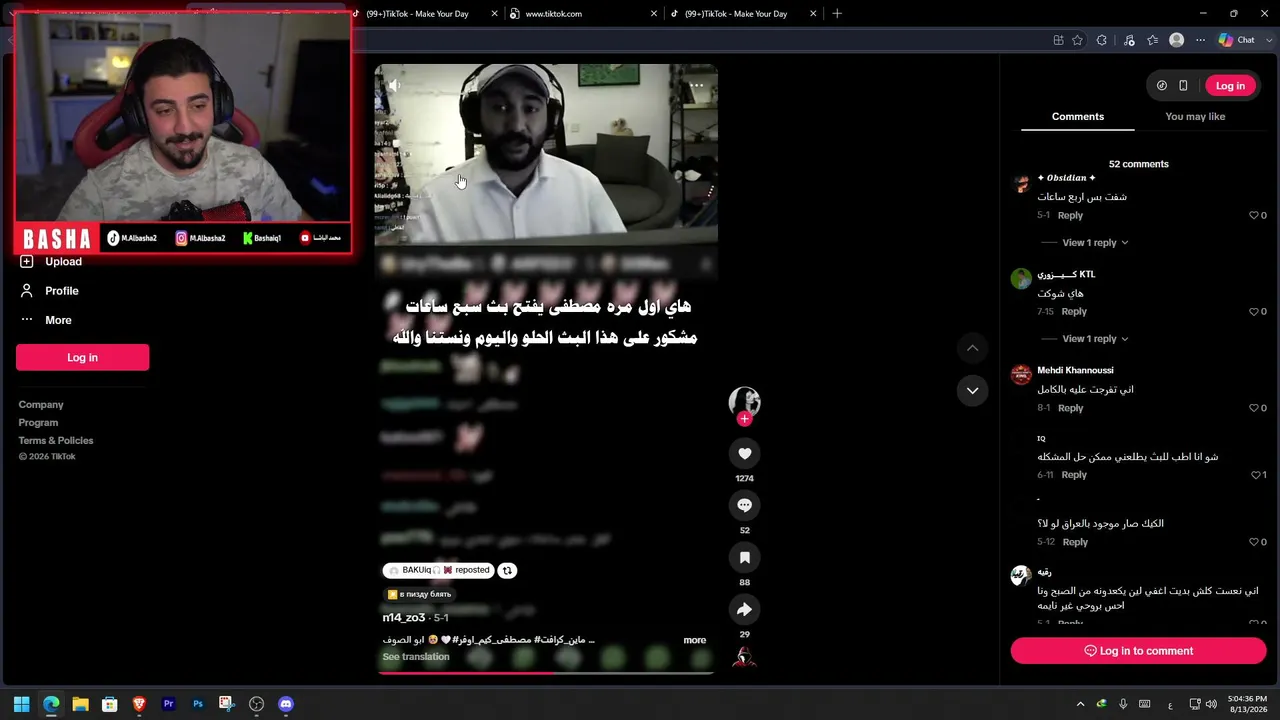Screen dimensions: 1280x720
Task: Expand the Program footer section
Action: coord(38,423)
